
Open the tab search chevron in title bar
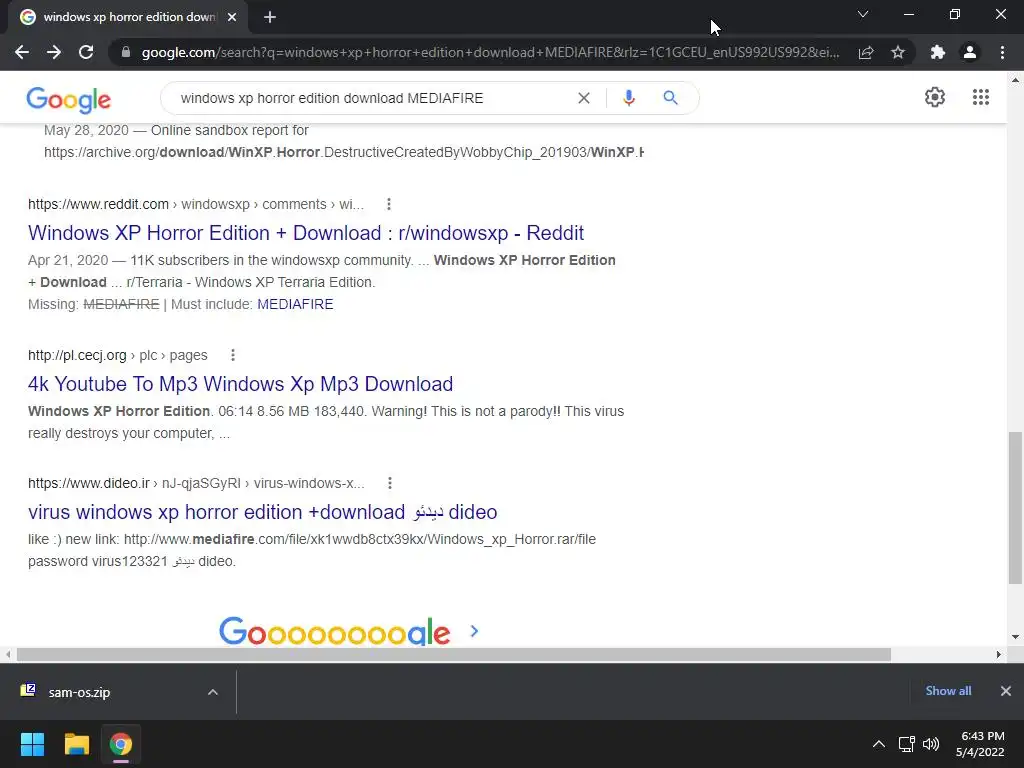(x=863, y=14)
